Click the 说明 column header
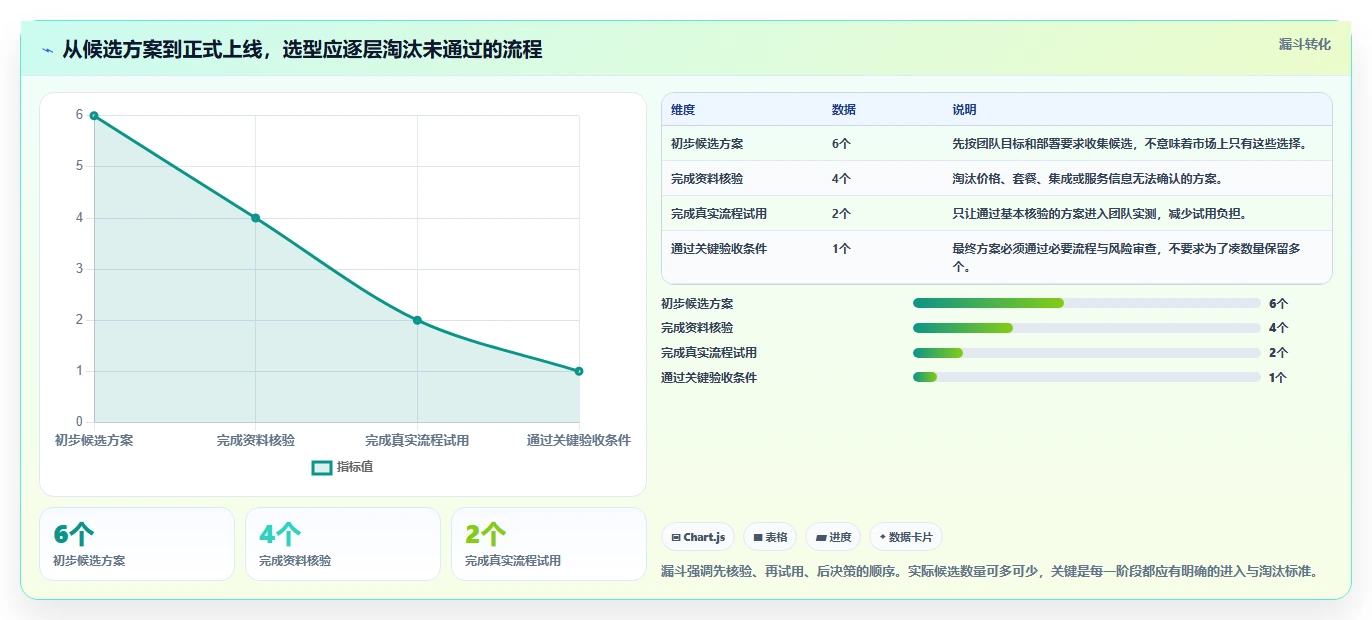The width and height of the screenshot is (1372, 620). [964, 110]
